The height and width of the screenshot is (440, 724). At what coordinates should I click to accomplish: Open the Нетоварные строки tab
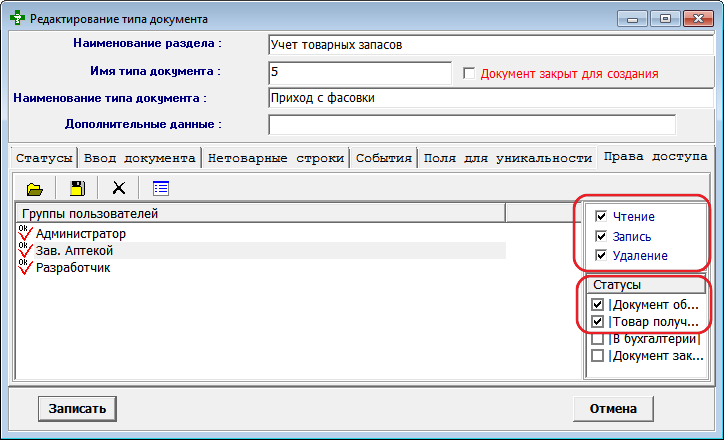(x=276, y=158)
